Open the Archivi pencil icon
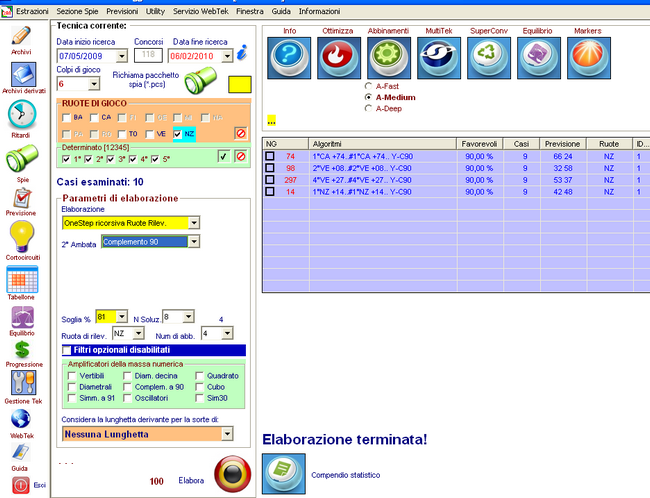 [21, 36]
